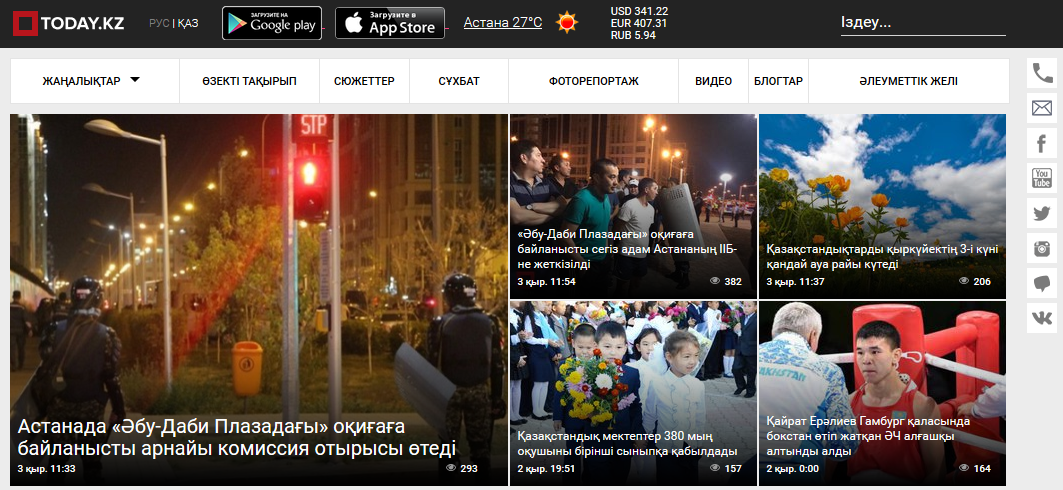Open the email envelope icon in sidebar
Image resolution: width=1063 pixels, height=490 pixels.
coord(1041,108)
